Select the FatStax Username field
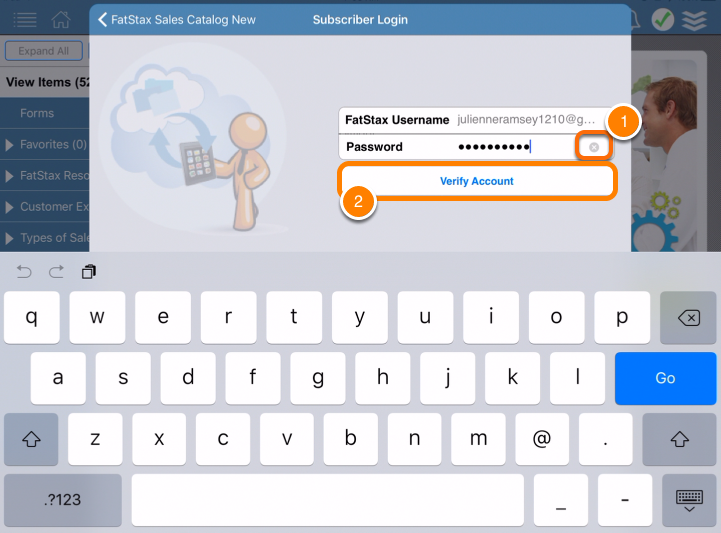 pos(476,120)
